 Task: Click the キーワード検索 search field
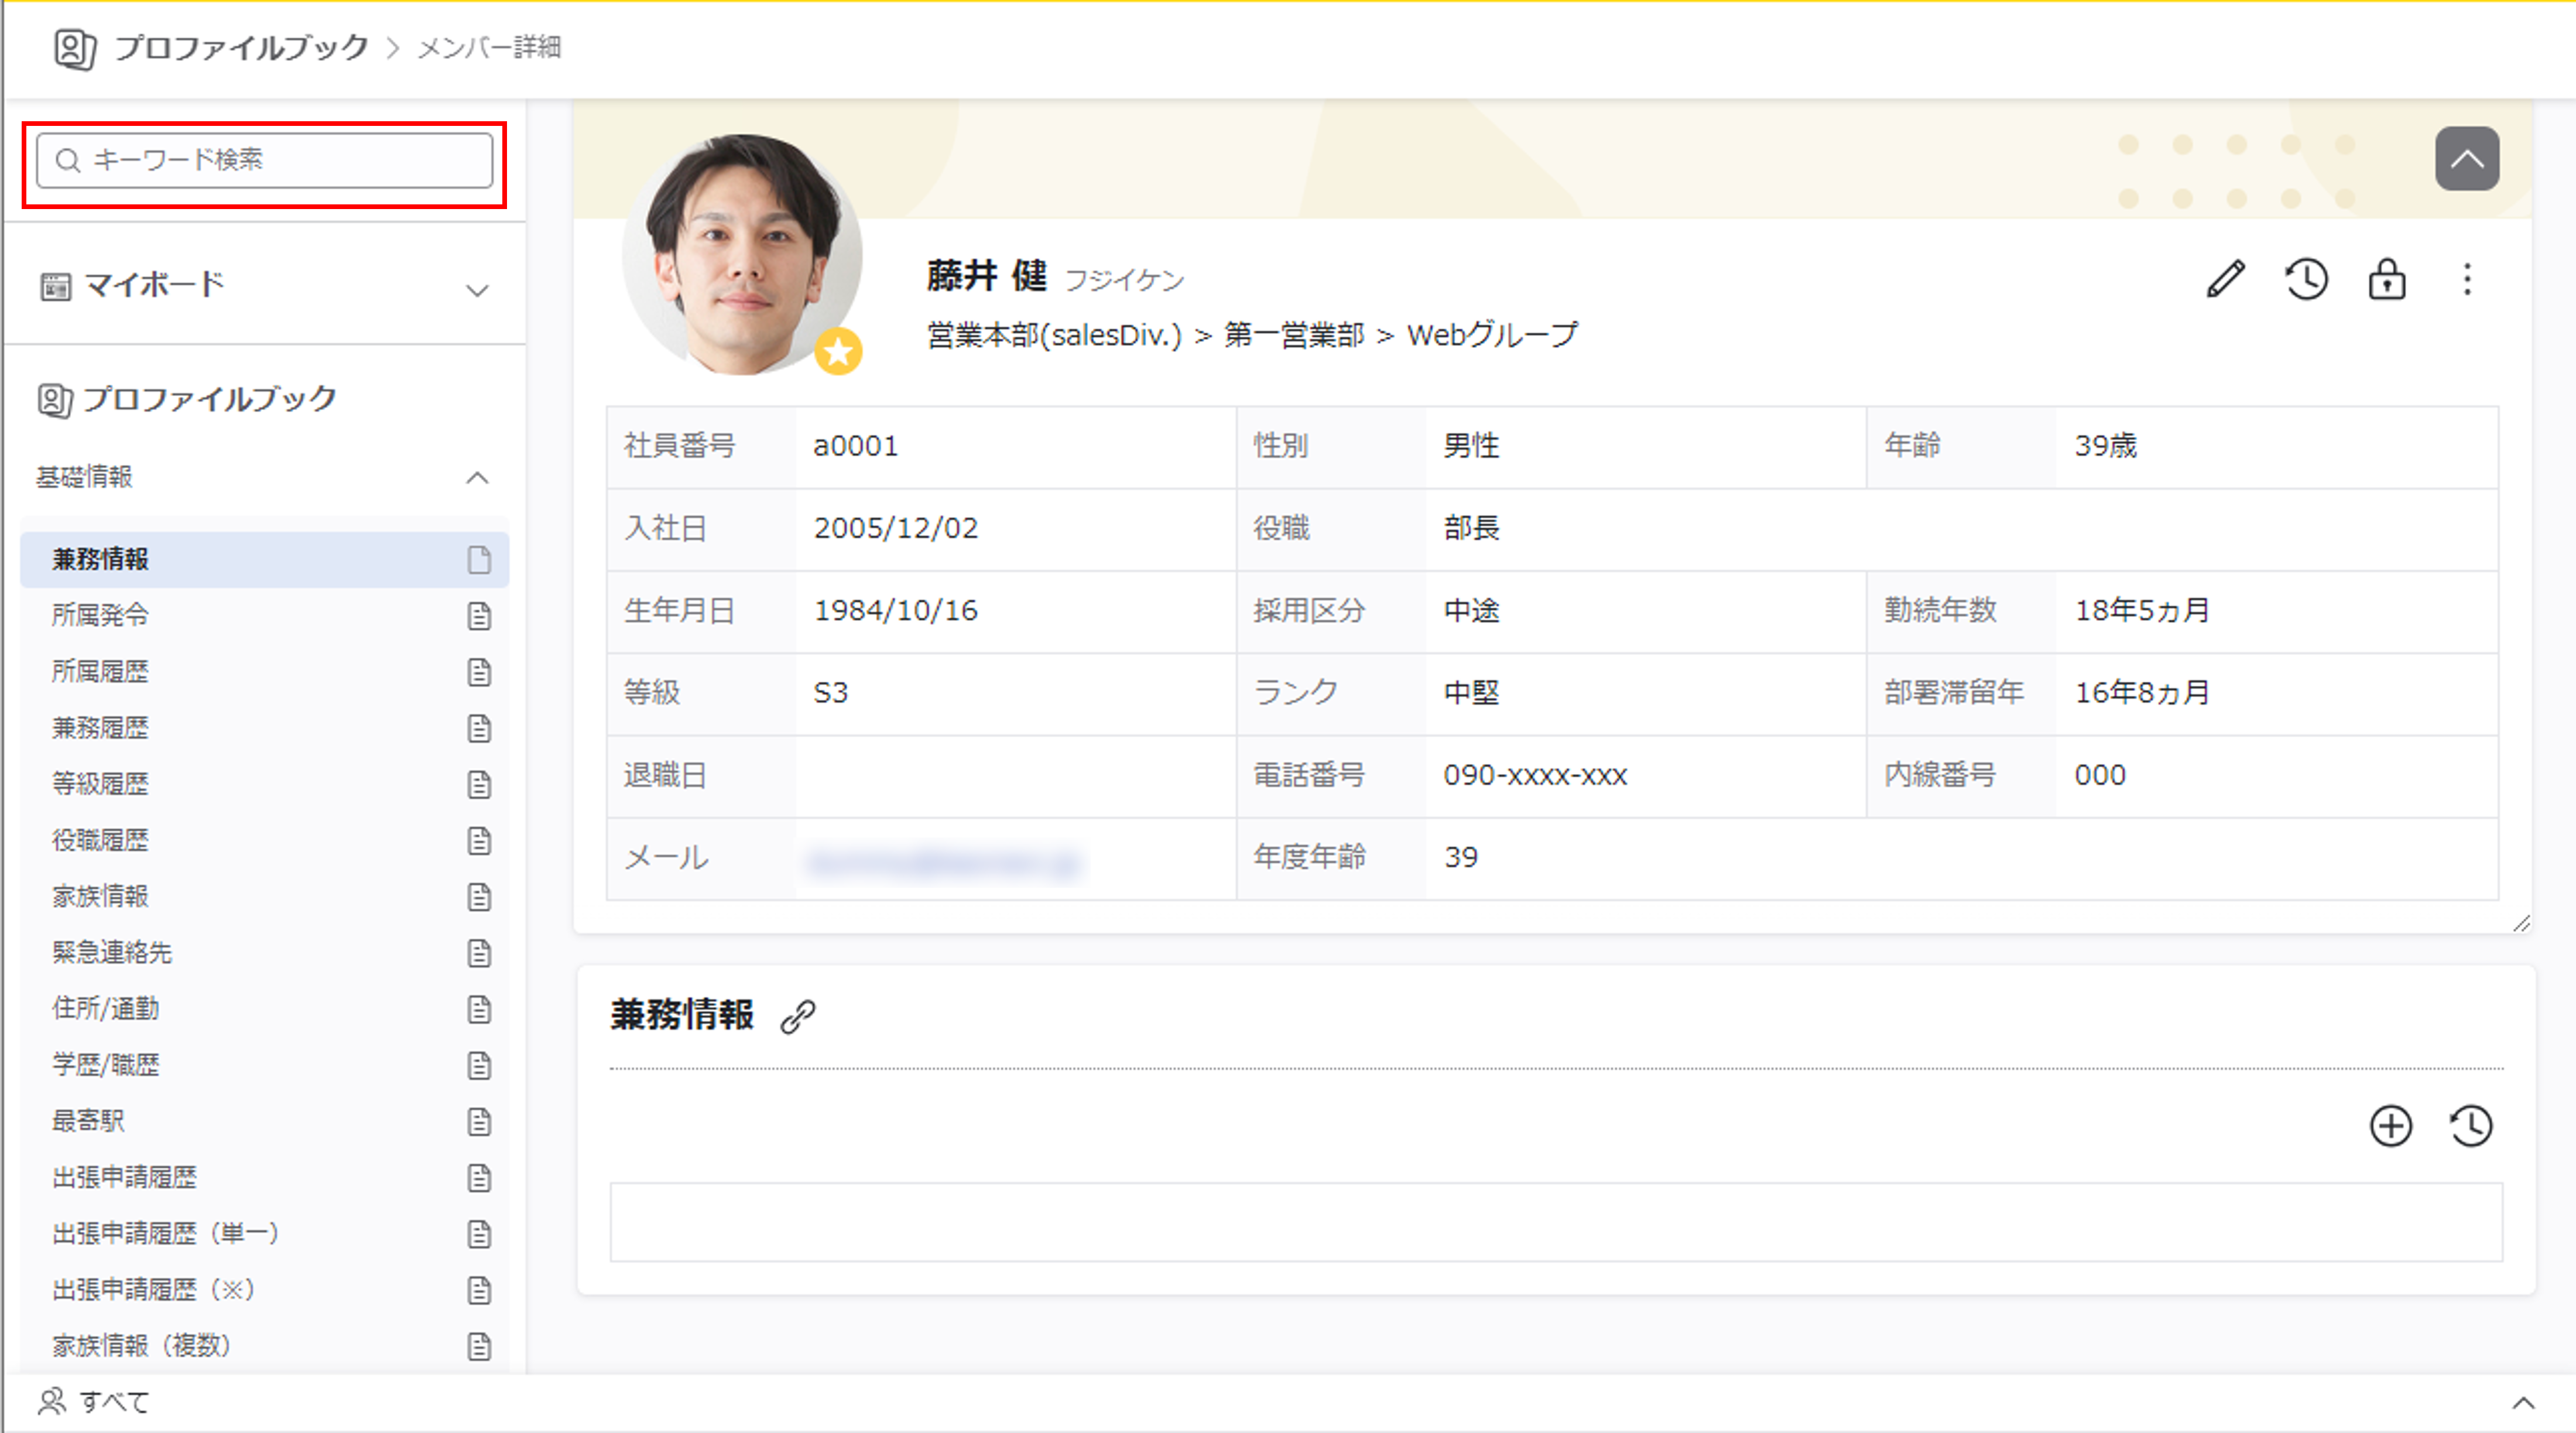[265, 160]
